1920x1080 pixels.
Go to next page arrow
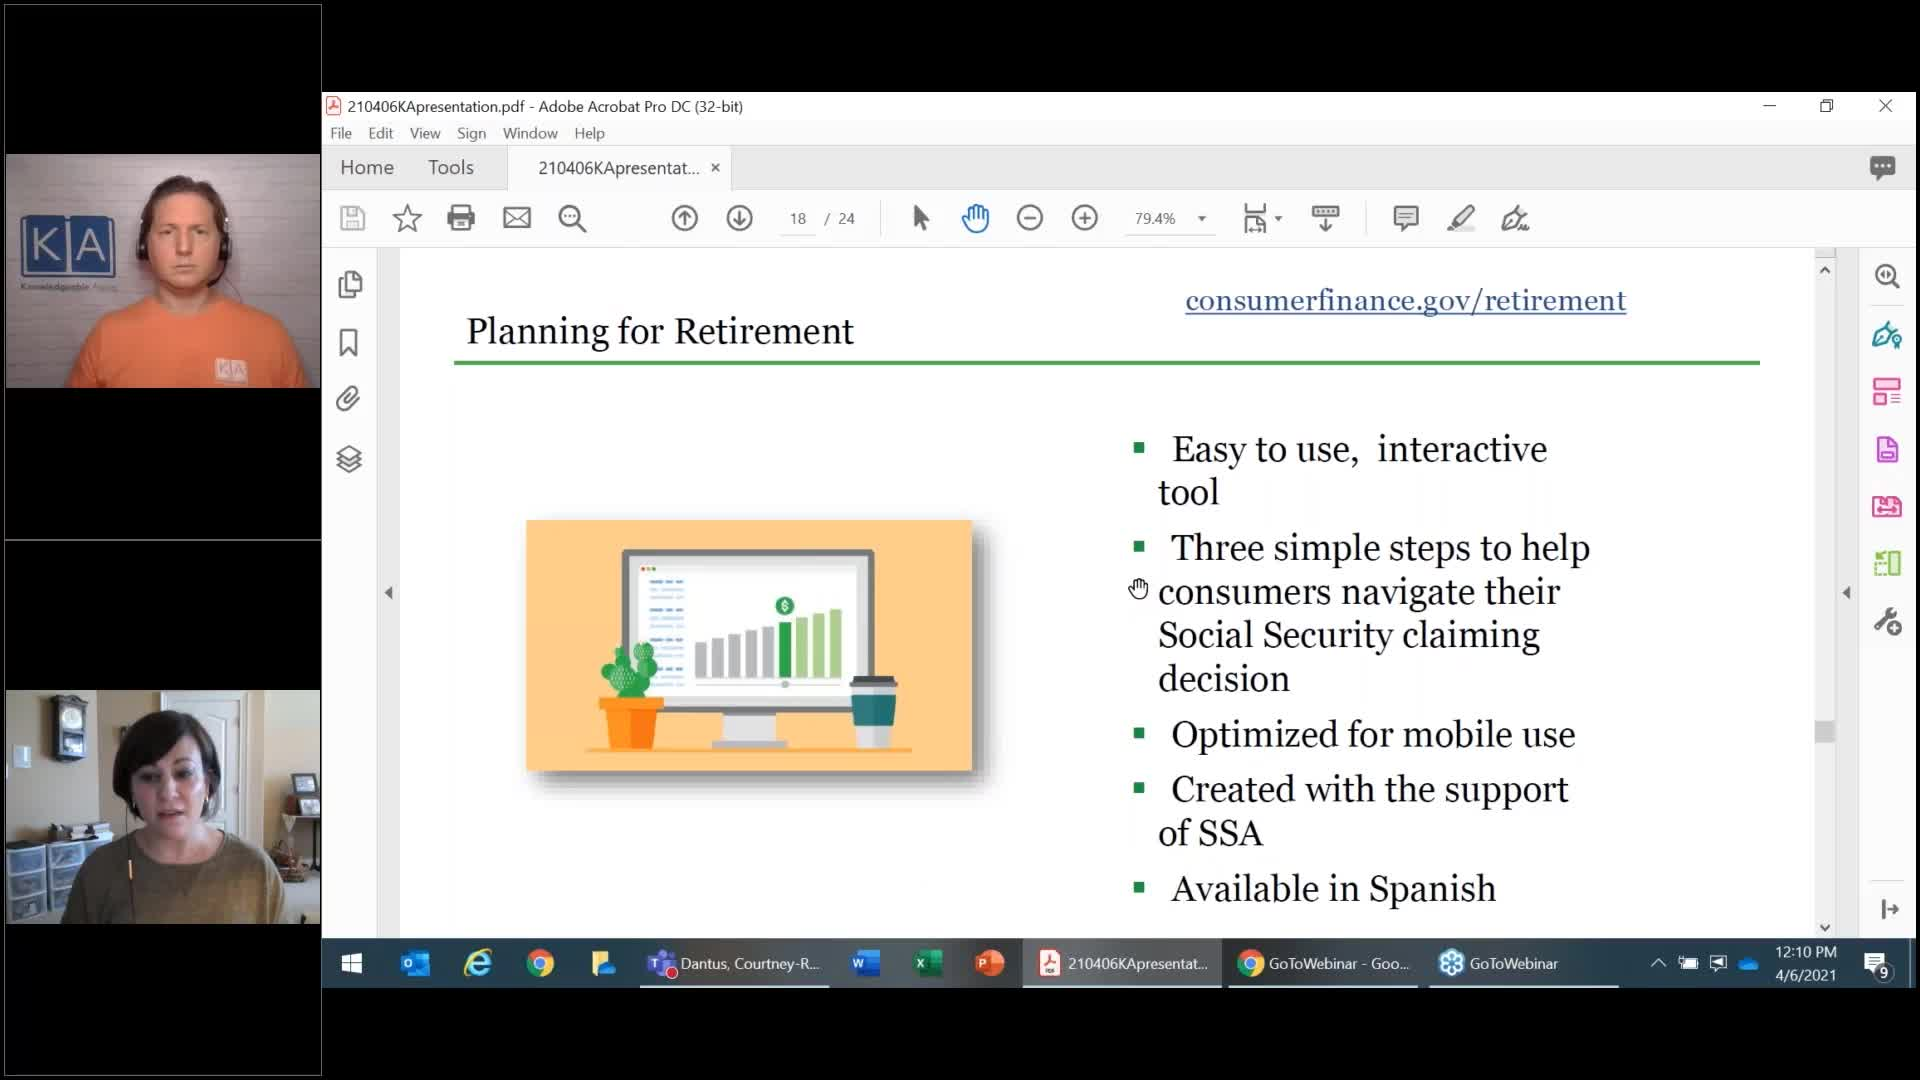click(739, 218)
